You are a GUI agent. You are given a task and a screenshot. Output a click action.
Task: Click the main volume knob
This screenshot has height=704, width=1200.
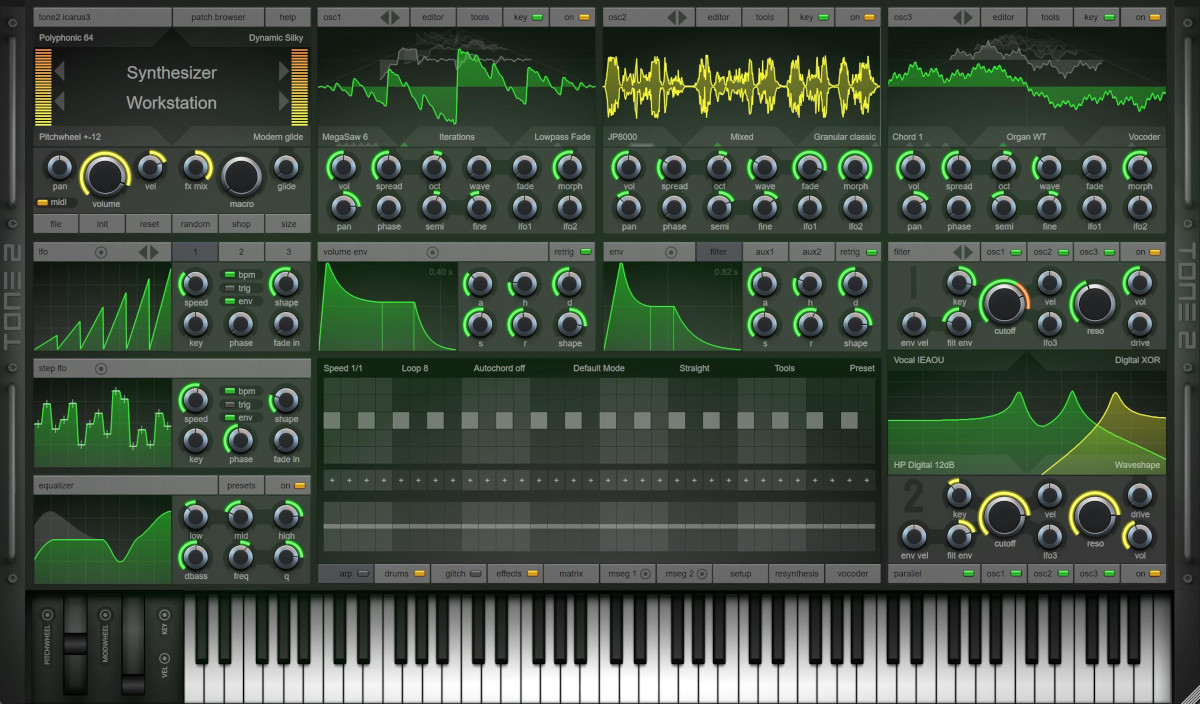click(x=104, y=176)
